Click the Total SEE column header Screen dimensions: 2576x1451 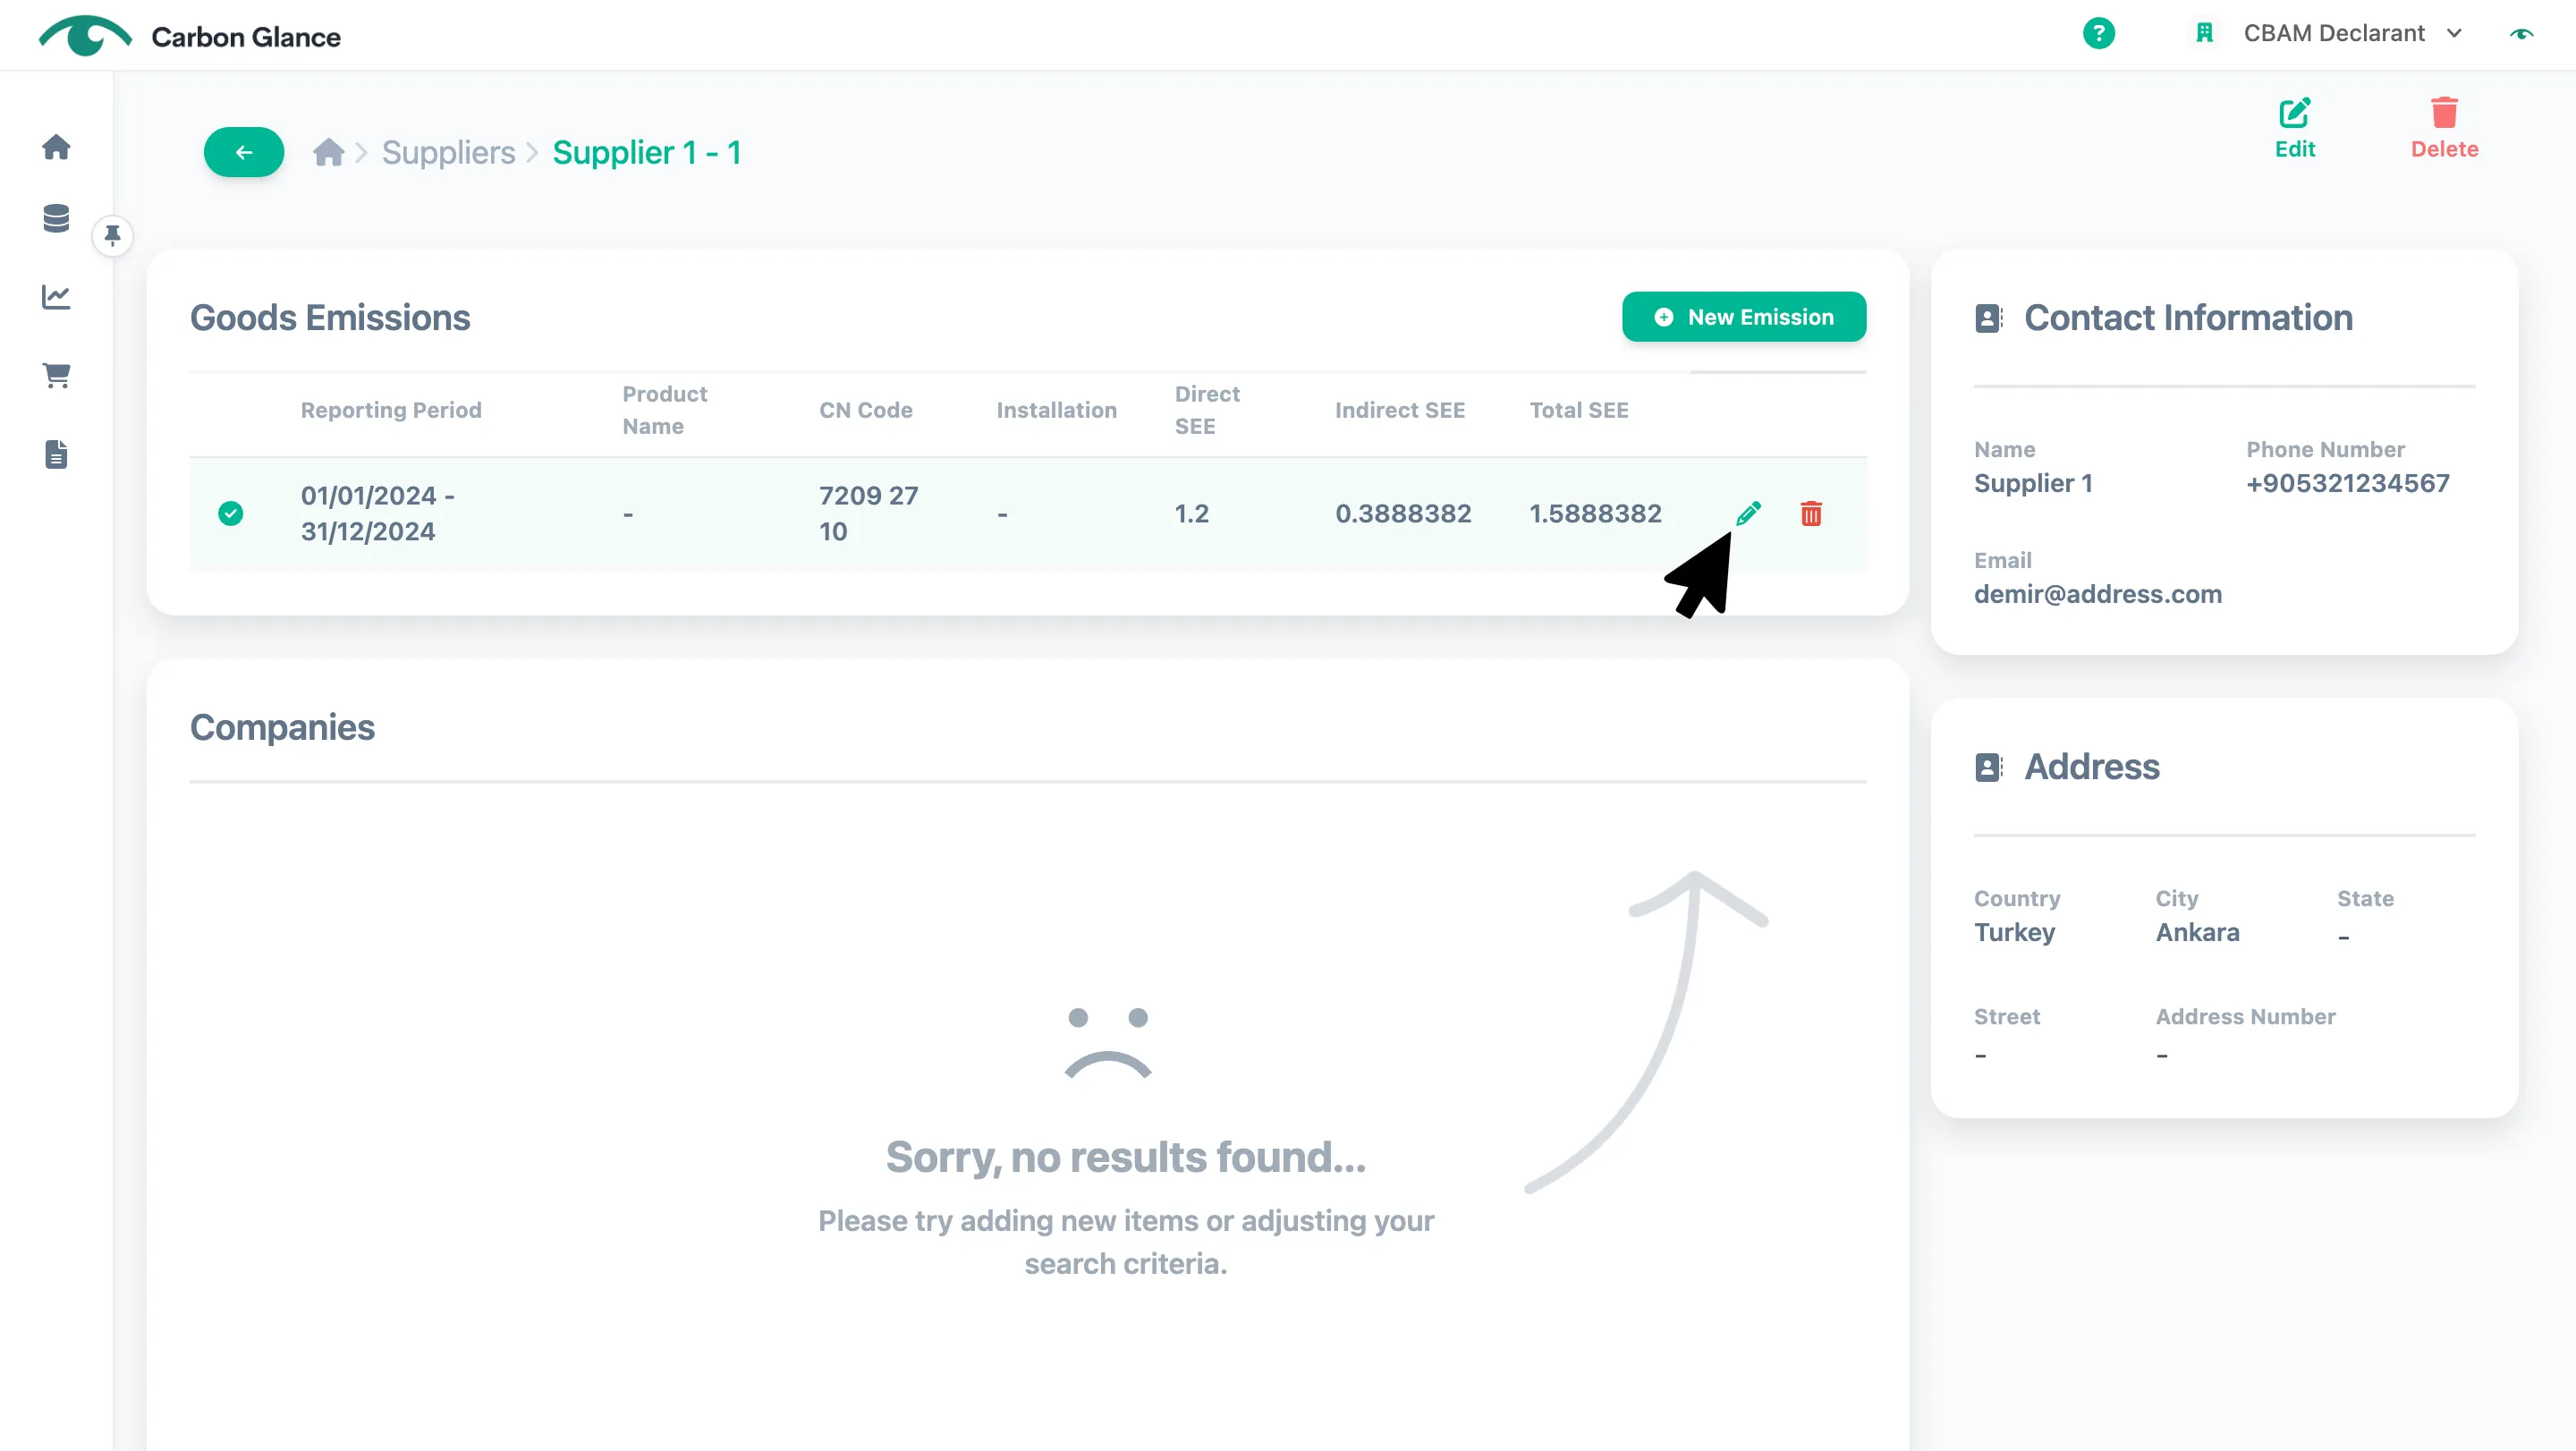tap(1579, 410)
